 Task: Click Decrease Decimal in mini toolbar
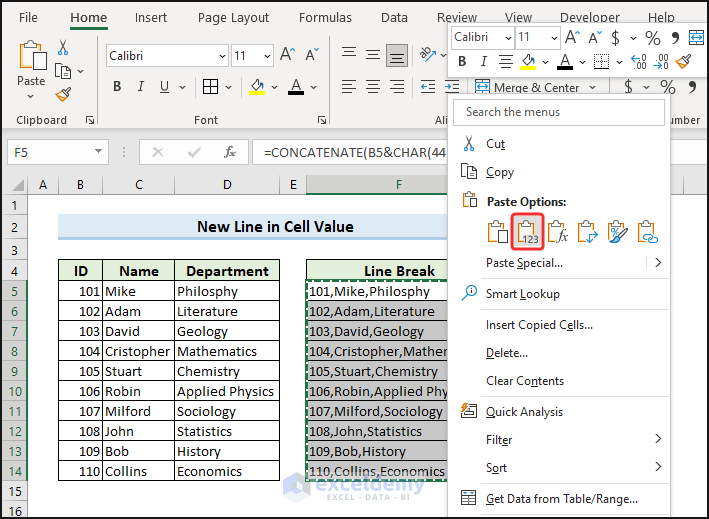coord(661,61)
